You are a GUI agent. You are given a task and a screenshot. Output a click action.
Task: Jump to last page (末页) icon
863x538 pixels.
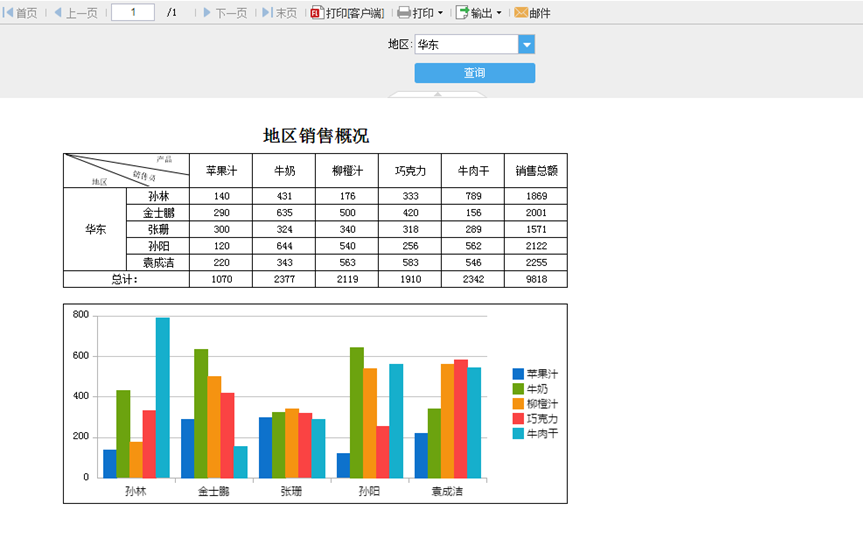coord(267,12)
